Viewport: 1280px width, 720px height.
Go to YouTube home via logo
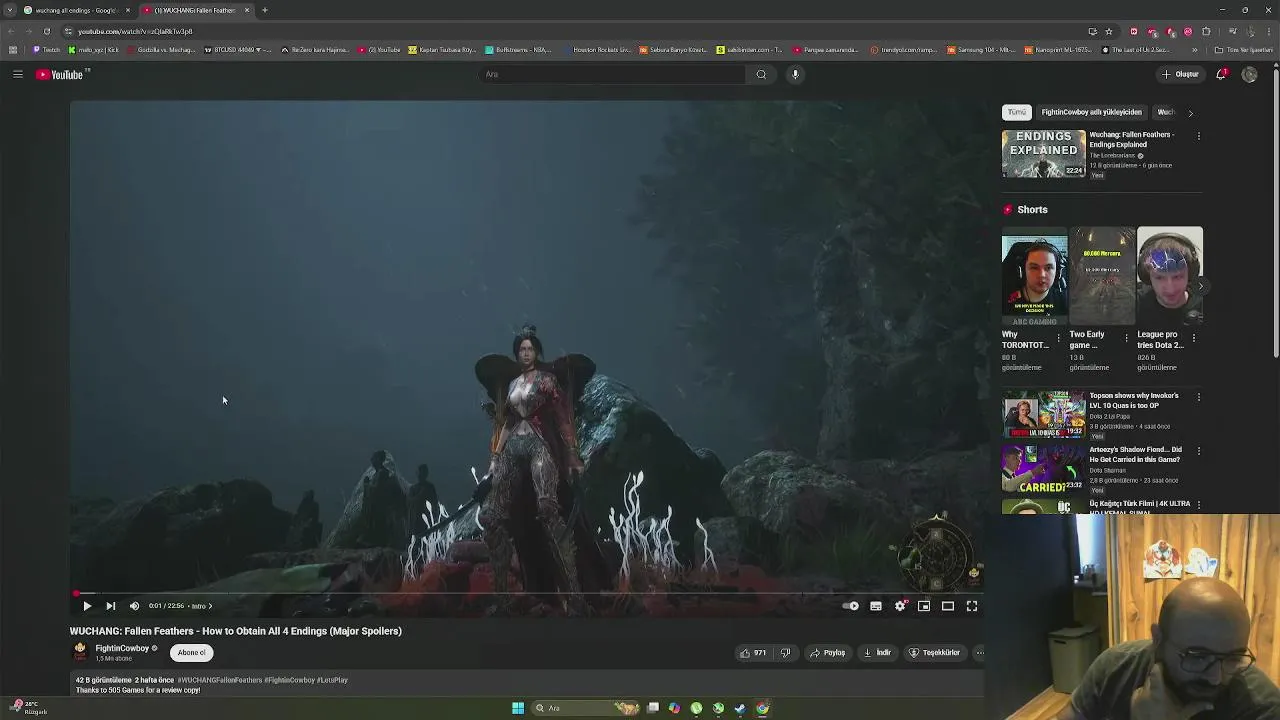tap(60, 74)
